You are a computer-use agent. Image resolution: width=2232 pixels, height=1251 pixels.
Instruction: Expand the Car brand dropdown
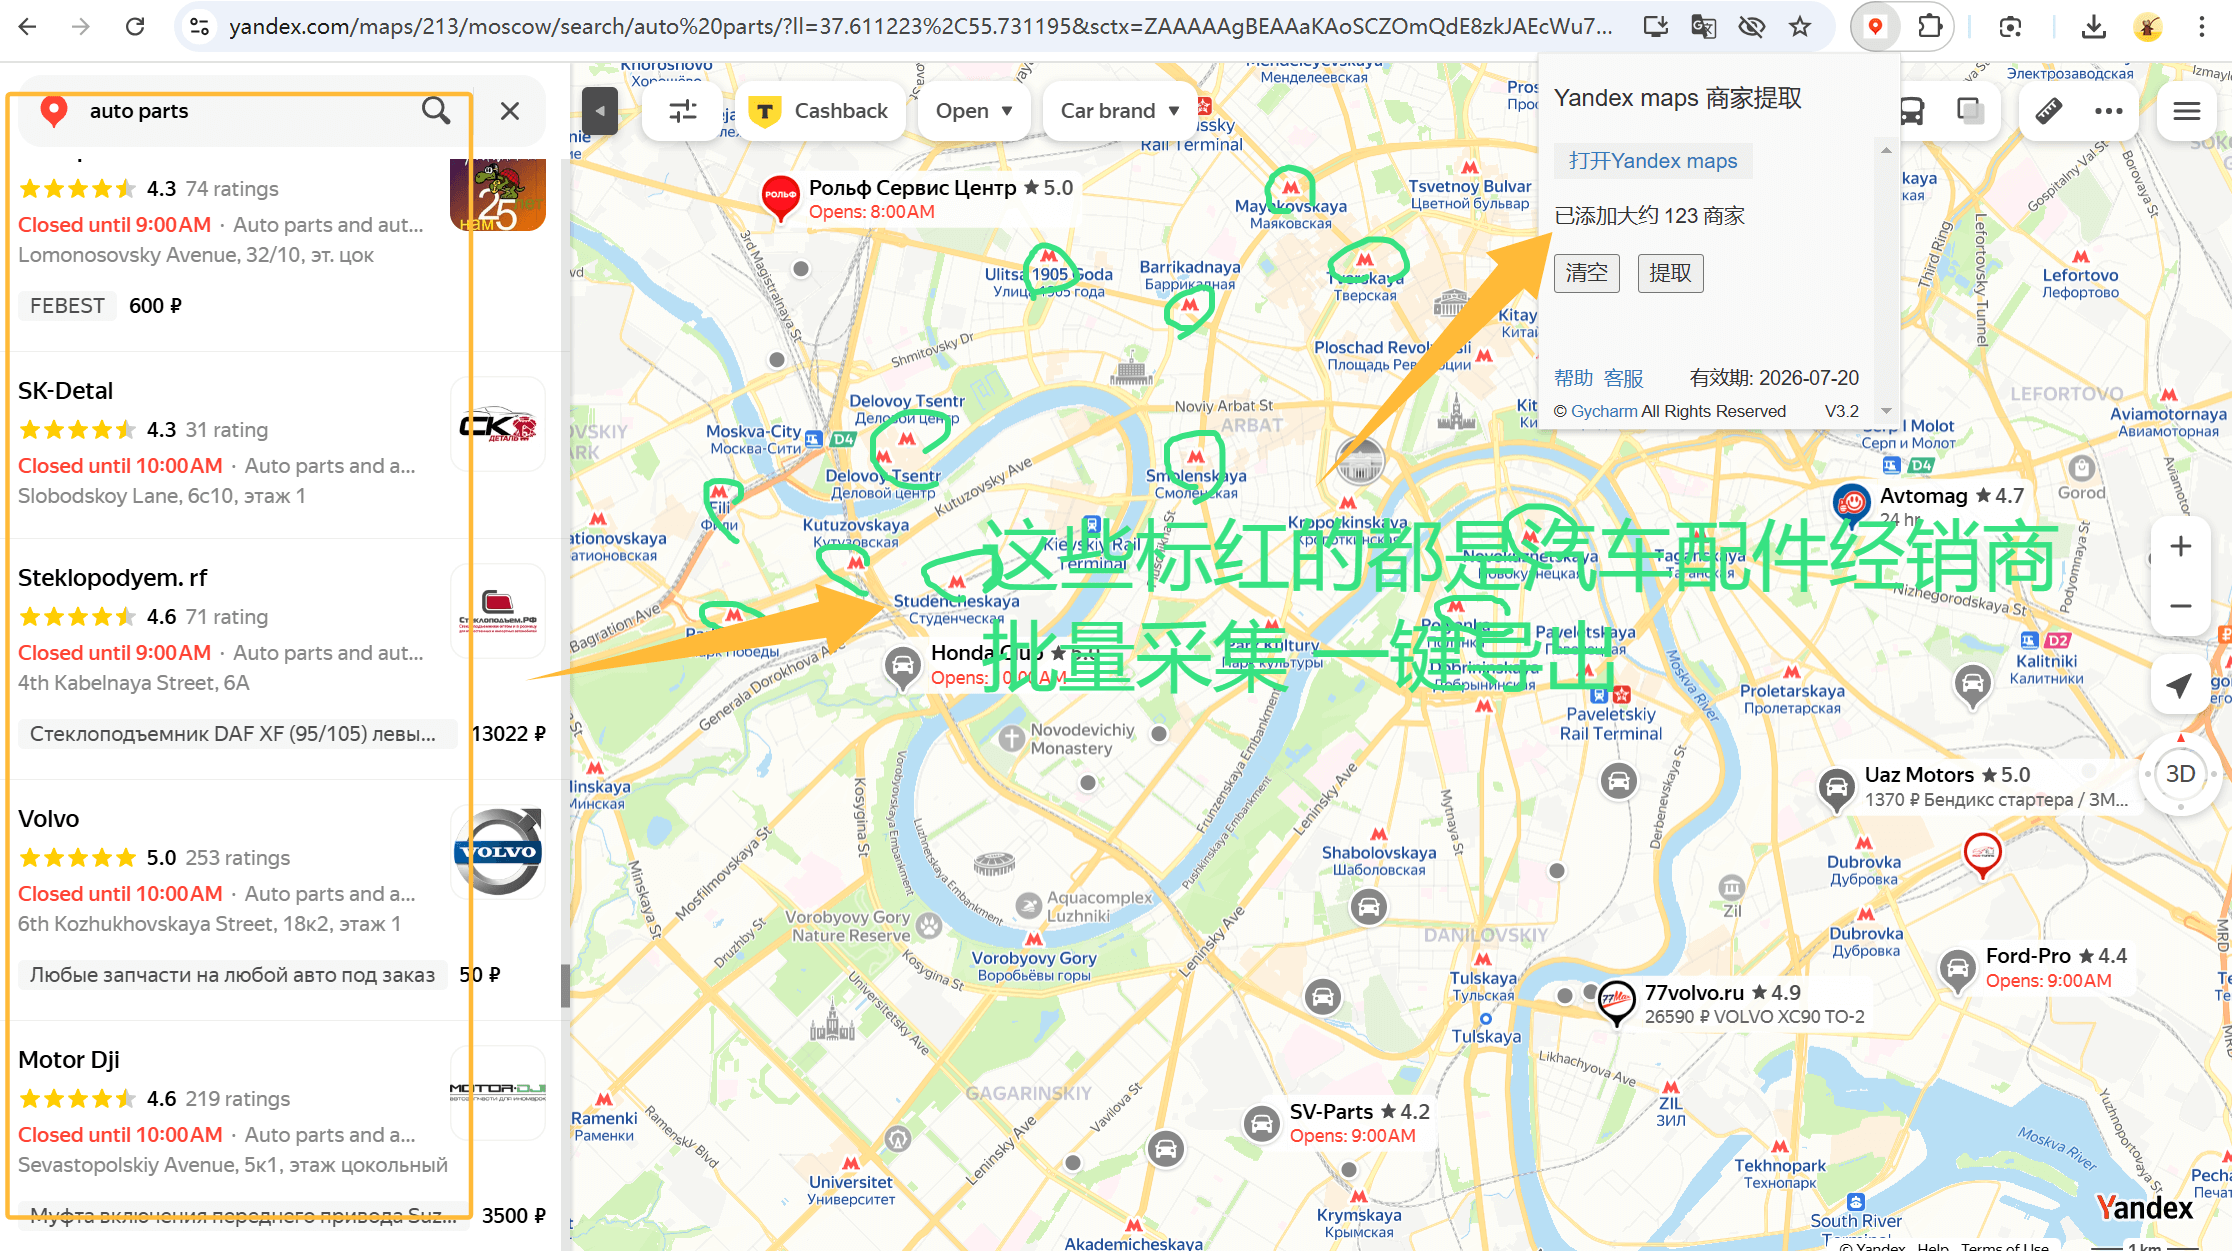click(x=1119, y=111)
